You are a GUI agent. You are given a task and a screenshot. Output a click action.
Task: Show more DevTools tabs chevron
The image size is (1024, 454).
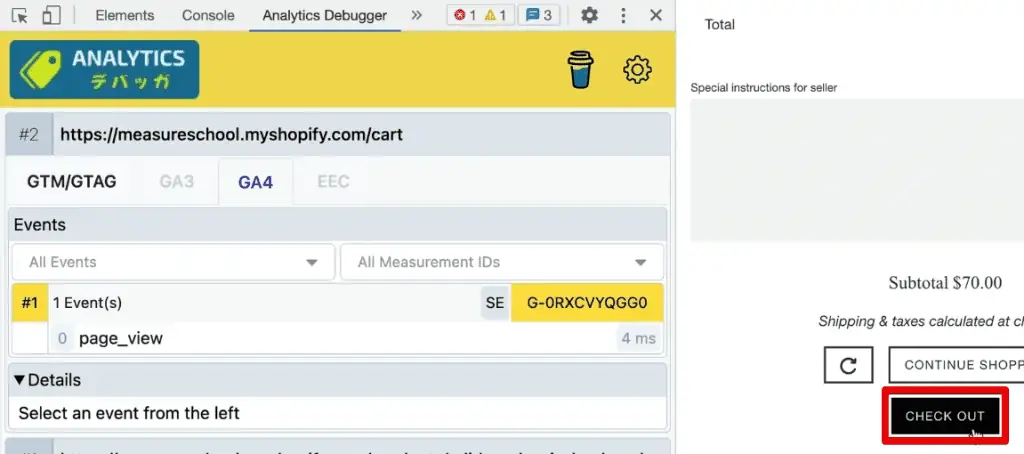point(417,15)
